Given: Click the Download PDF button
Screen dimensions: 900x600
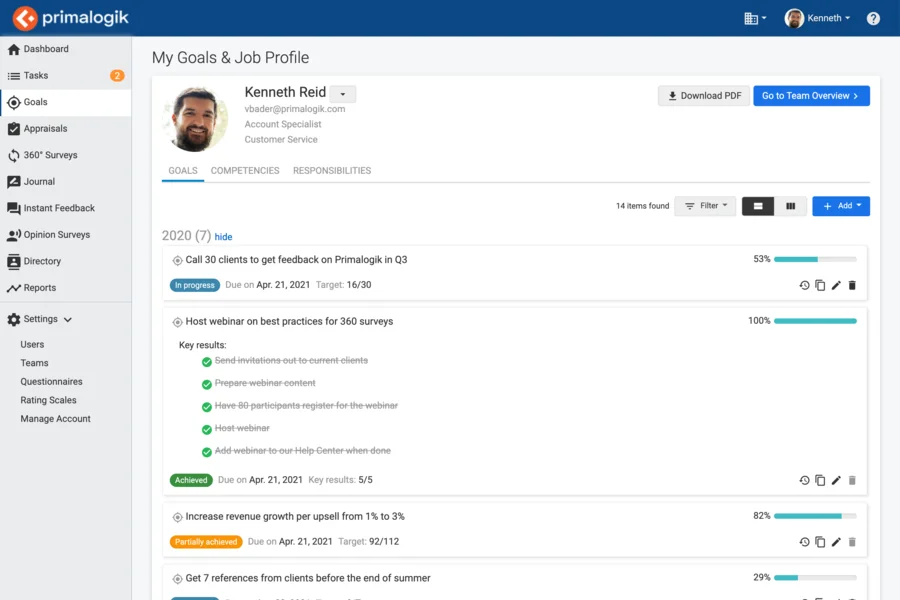Looking at the screenshot, I should [701, 96].
